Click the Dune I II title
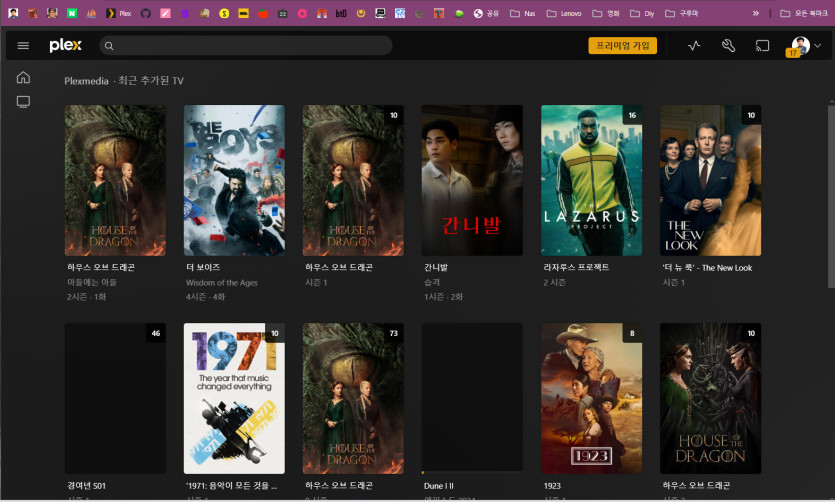Viewport: 835px width, 502px height. coord(438,485)
